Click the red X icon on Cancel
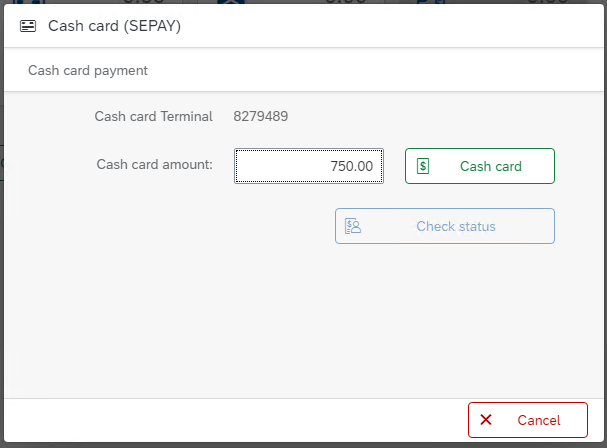This screenshot has height=448, width=607. (486, 420)
